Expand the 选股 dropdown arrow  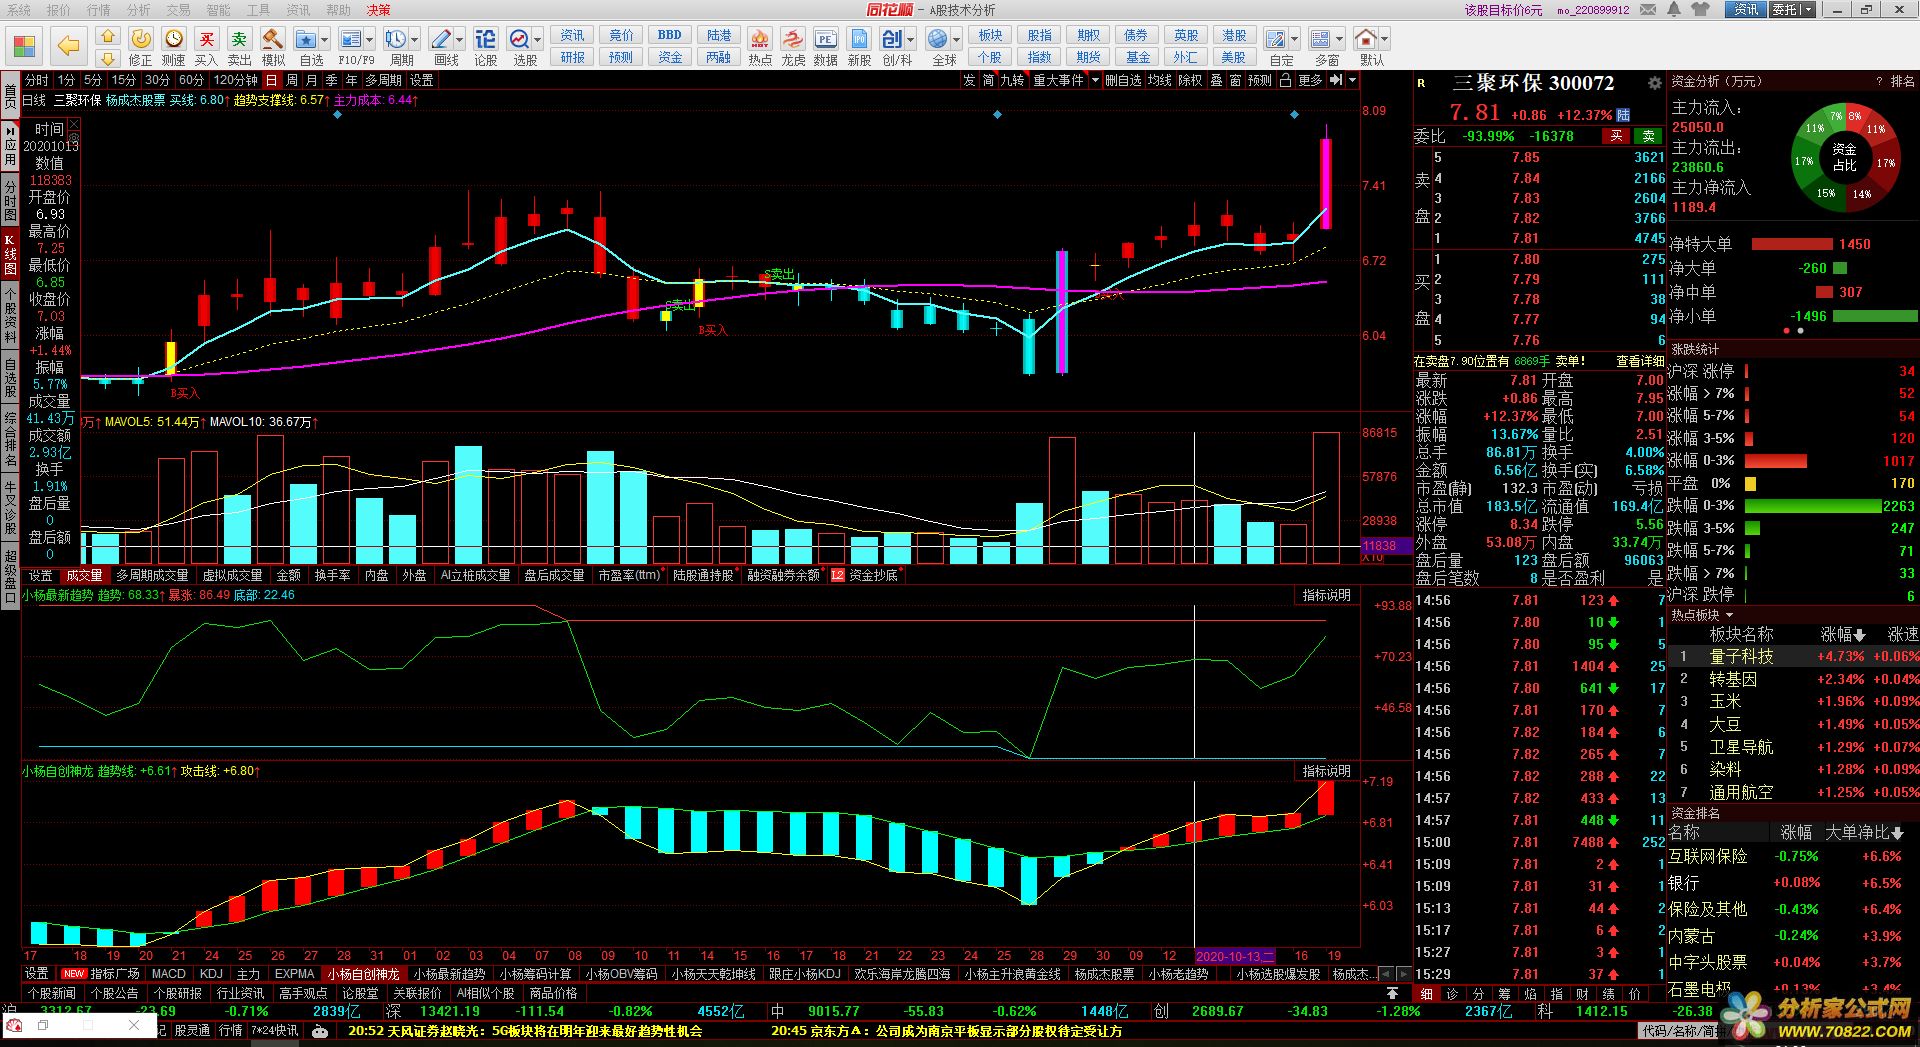(538, 40)
